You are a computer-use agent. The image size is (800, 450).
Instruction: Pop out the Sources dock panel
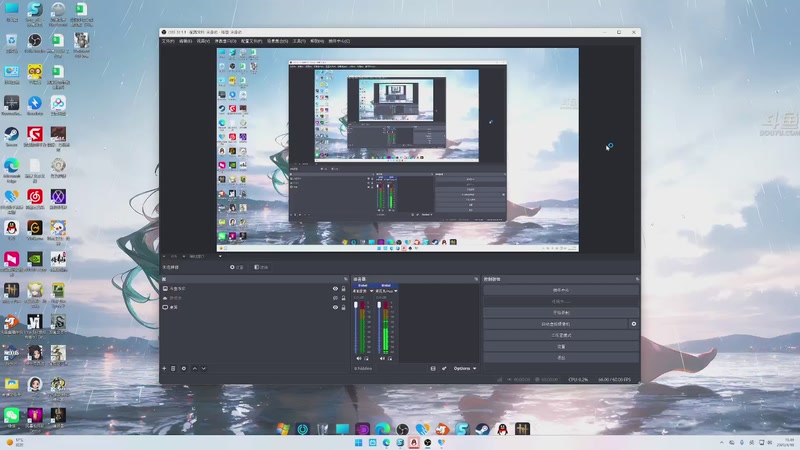click(x=346, y=279)
